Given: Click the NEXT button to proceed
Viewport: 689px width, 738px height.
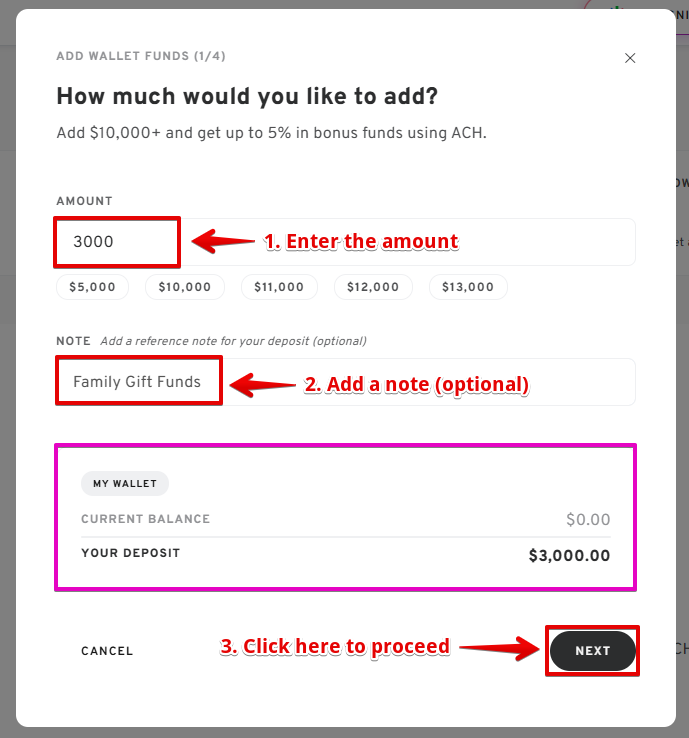Looking at the screenshot, I should pyautogui.click(x=592, y=651).
